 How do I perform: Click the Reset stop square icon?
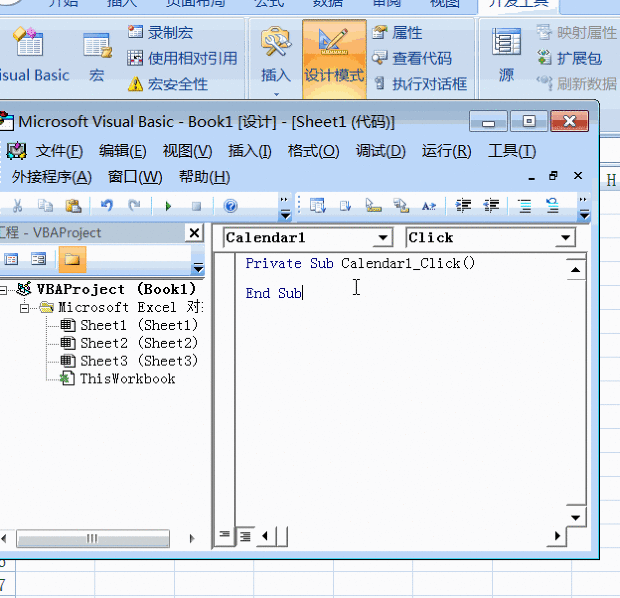(196, 206)
